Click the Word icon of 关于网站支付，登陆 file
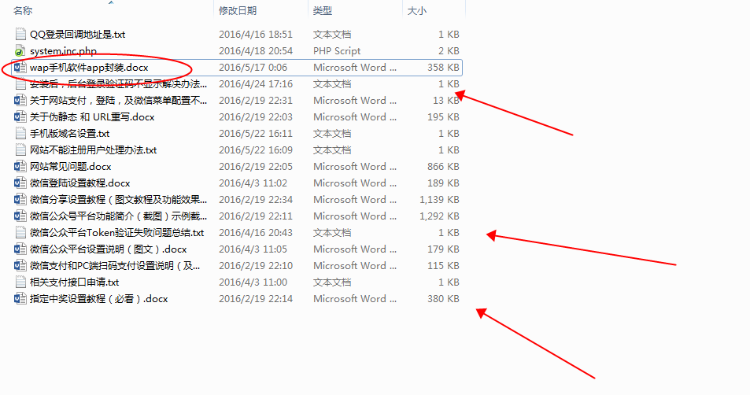The width and height of the screenshot is (750, 395). coord(20,100)
